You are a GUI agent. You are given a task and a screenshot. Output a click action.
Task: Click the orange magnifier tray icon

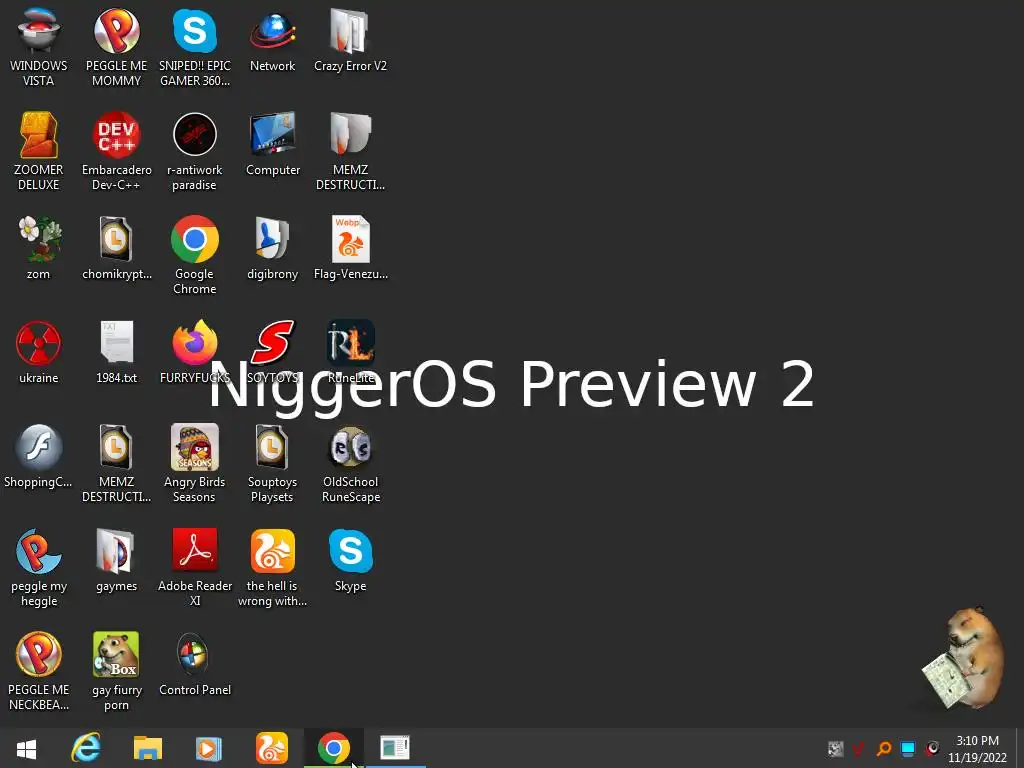click(x=884, y=748)
